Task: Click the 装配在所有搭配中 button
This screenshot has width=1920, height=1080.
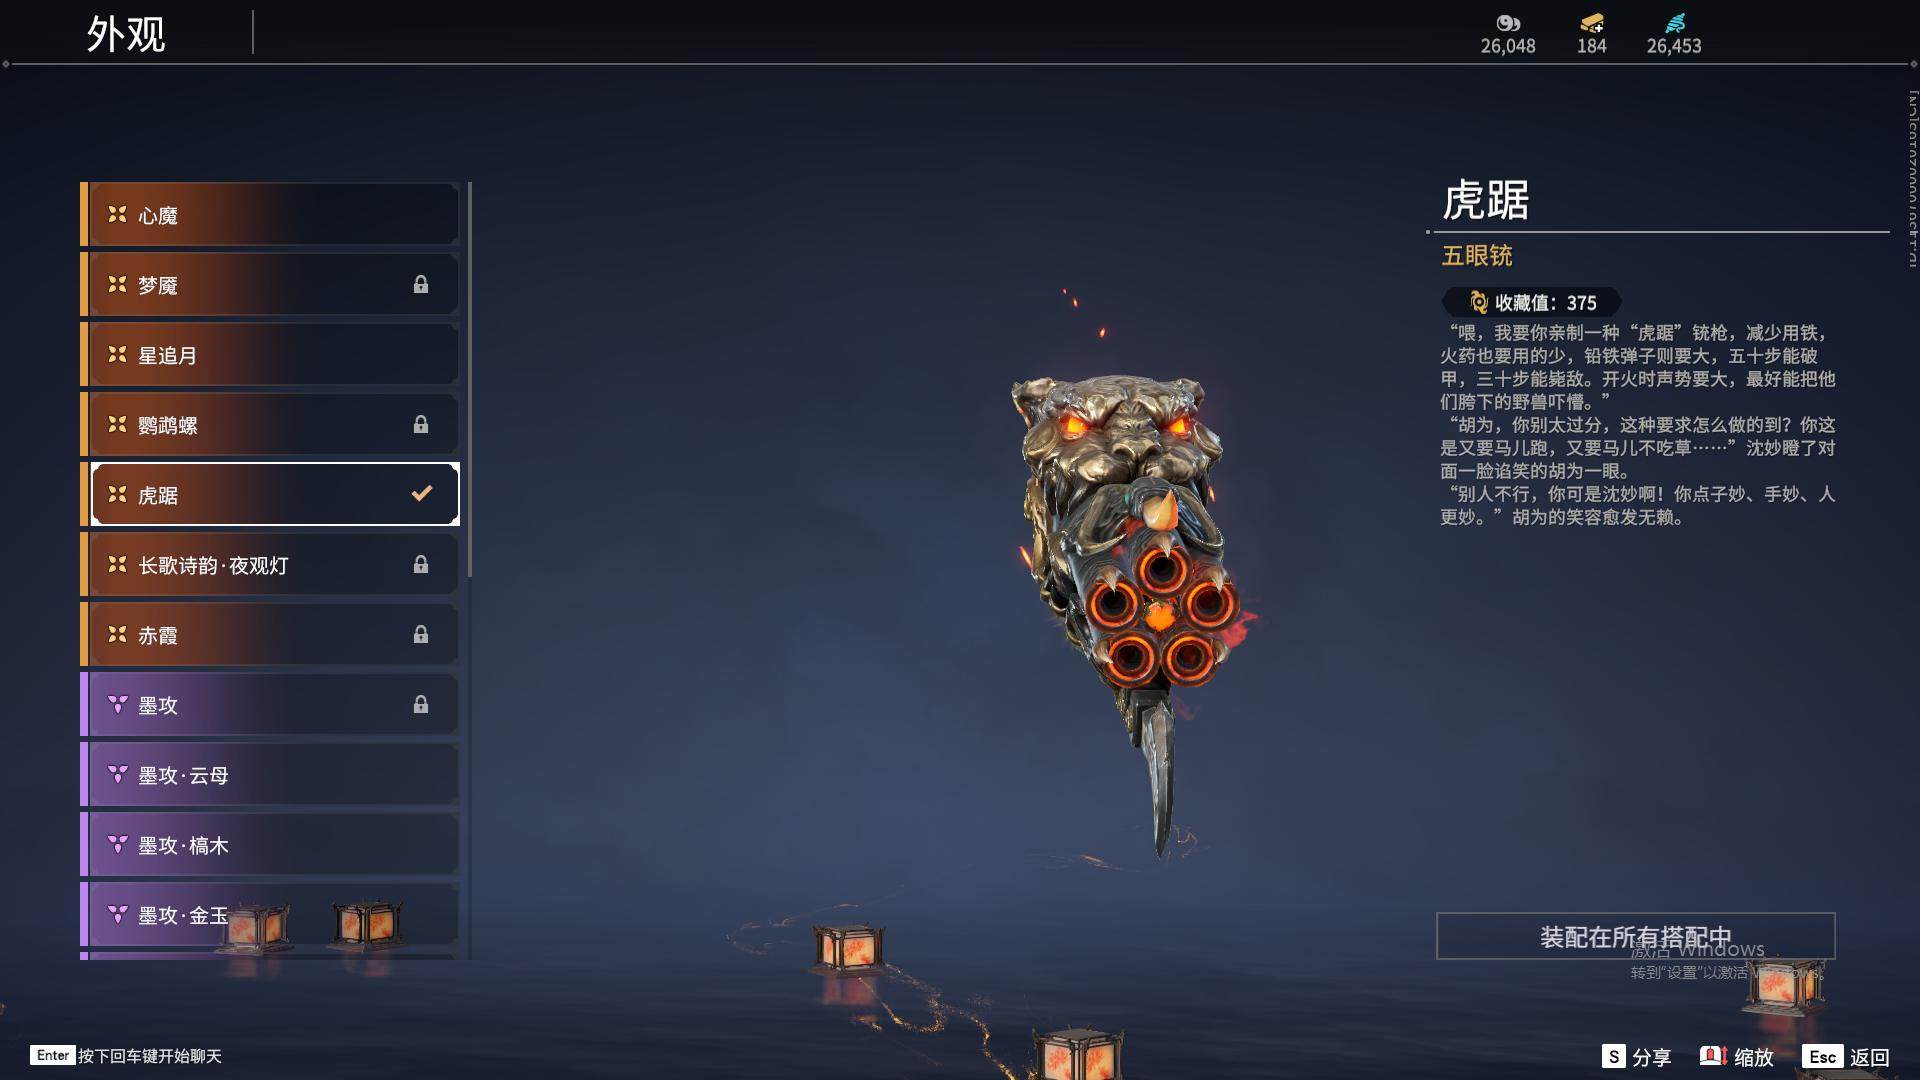Action: [1635, 936]
